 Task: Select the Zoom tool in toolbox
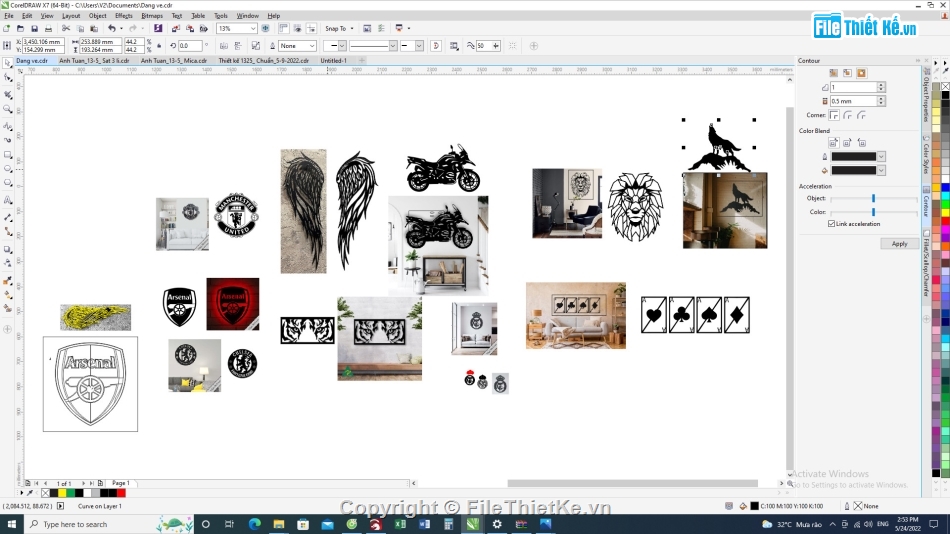pos(8,109)
